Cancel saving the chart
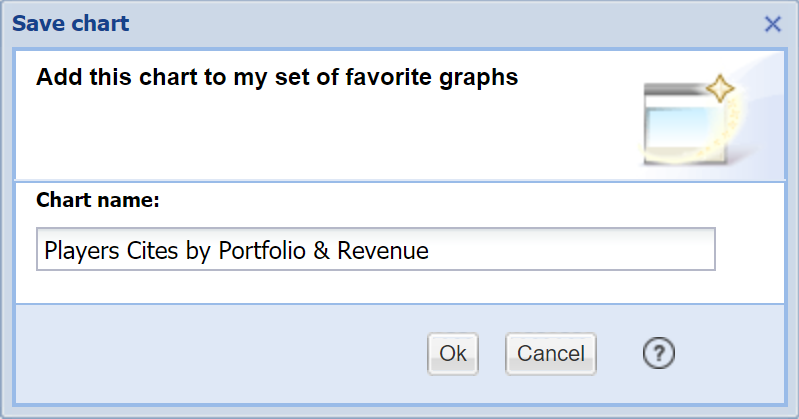 click(x=551, y=354)
